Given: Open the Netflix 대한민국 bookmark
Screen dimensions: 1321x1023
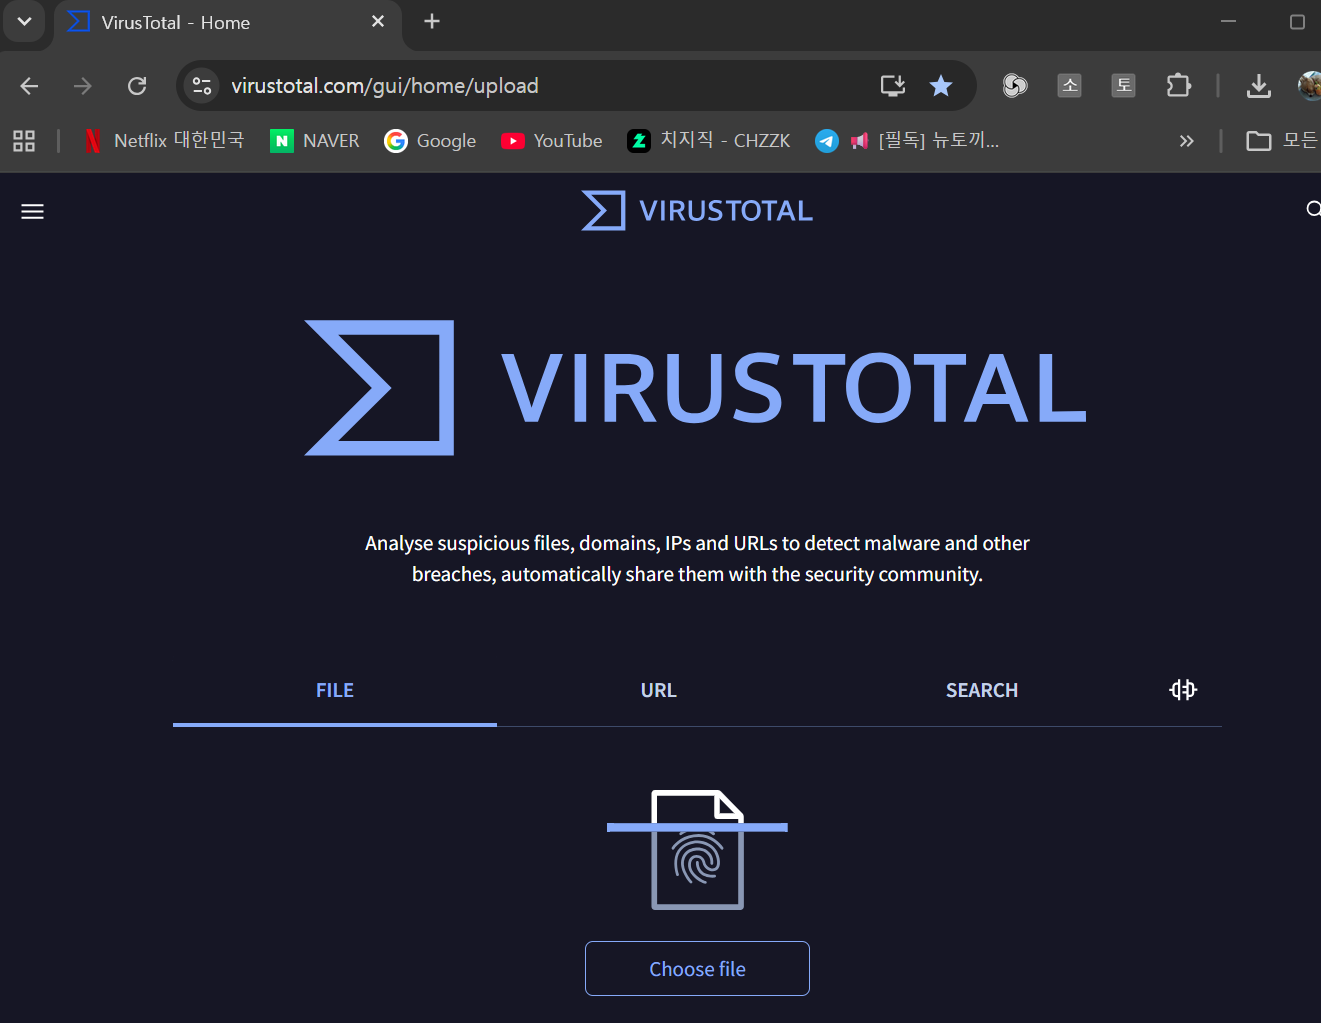Looking at the screenshot, I should 164,141.
